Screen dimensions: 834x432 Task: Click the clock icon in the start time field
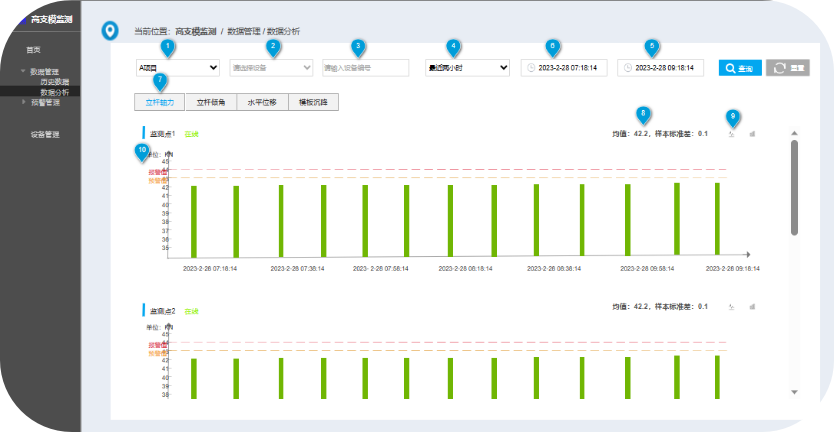click(x=530, y=68)
